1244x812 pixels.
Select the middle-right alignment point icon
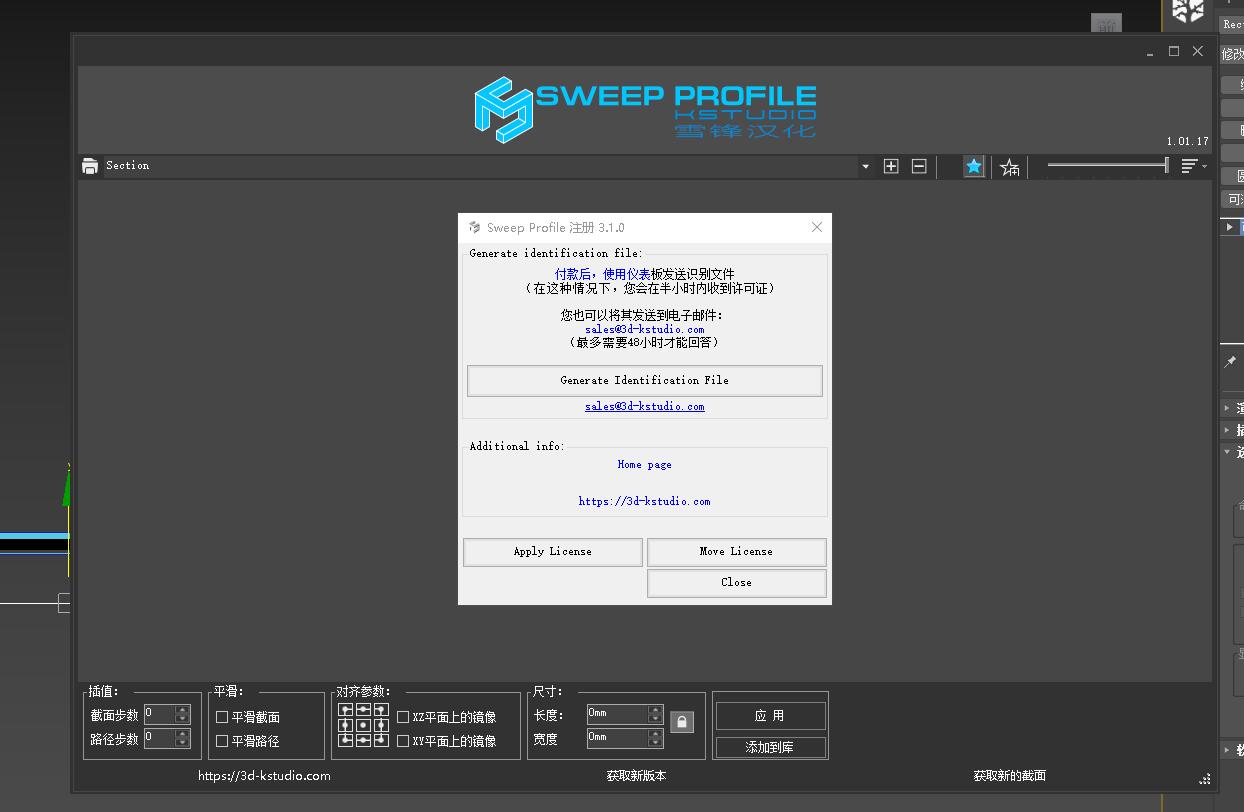pos(380,725)
